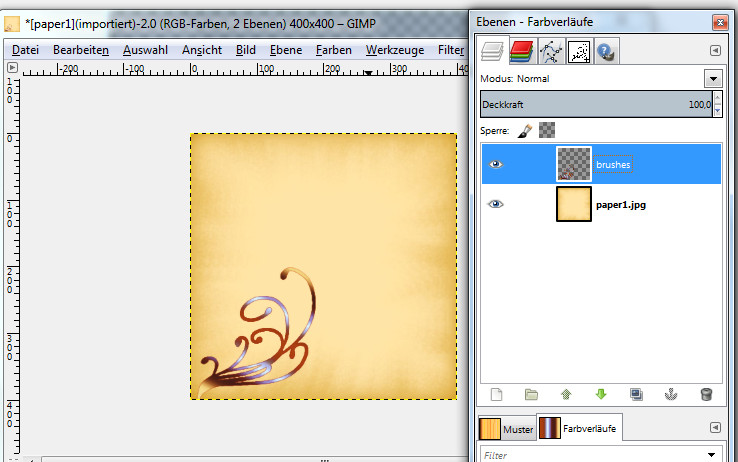Raise the layer with the up arrow
The height and width of the screenshot is (462, 738).
(x=566, y=394)
